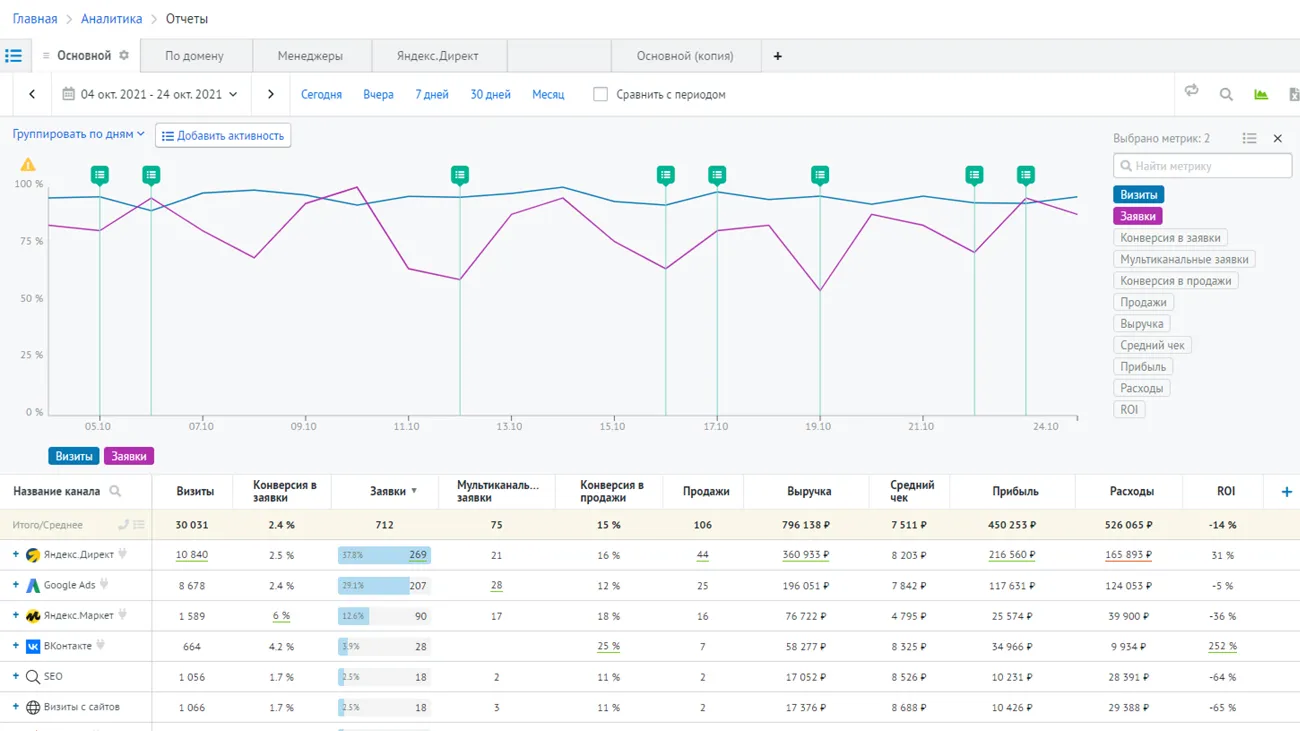Add a column with the blue plus icon

(1286, 492)
